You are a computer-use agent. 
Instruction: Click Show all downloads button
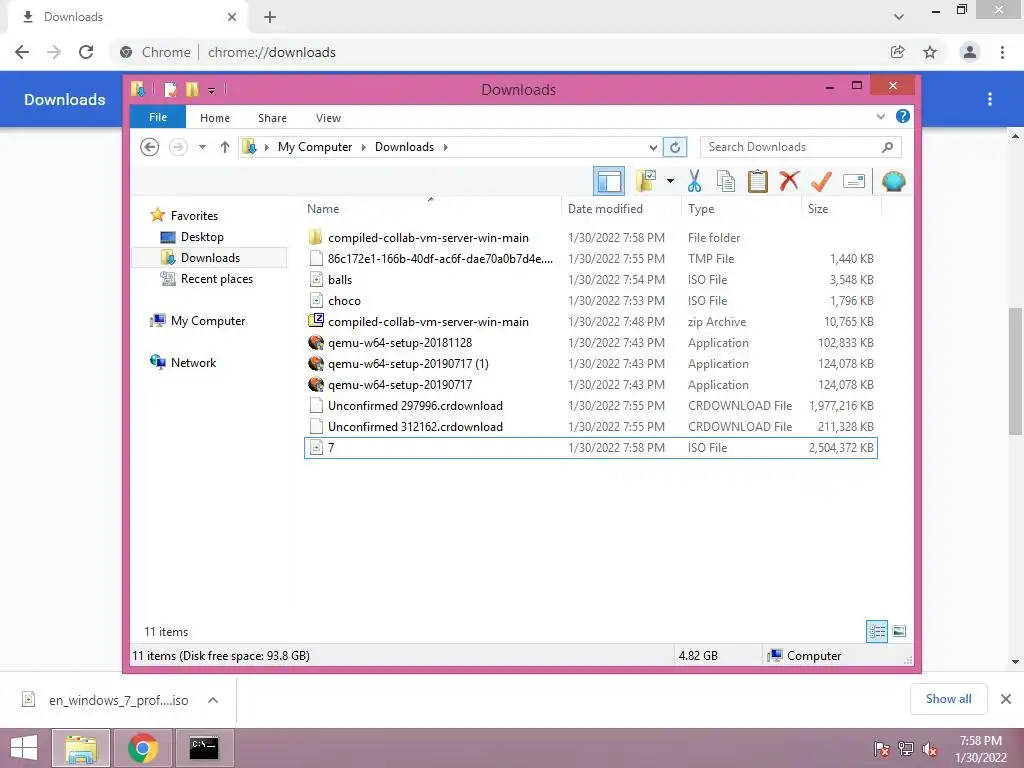pos(948,699)
